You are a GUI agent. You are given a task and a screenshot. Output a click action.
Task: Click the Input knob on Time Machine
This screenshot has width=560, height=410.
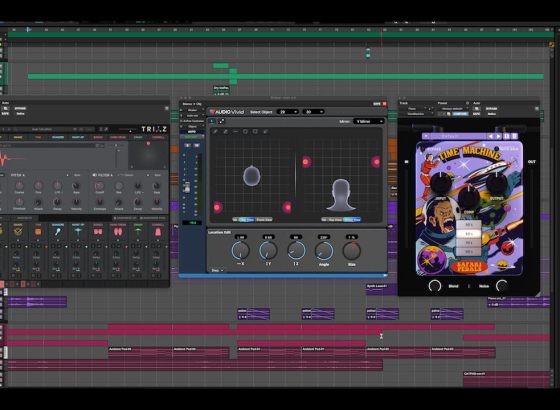[x=441, y=183]
